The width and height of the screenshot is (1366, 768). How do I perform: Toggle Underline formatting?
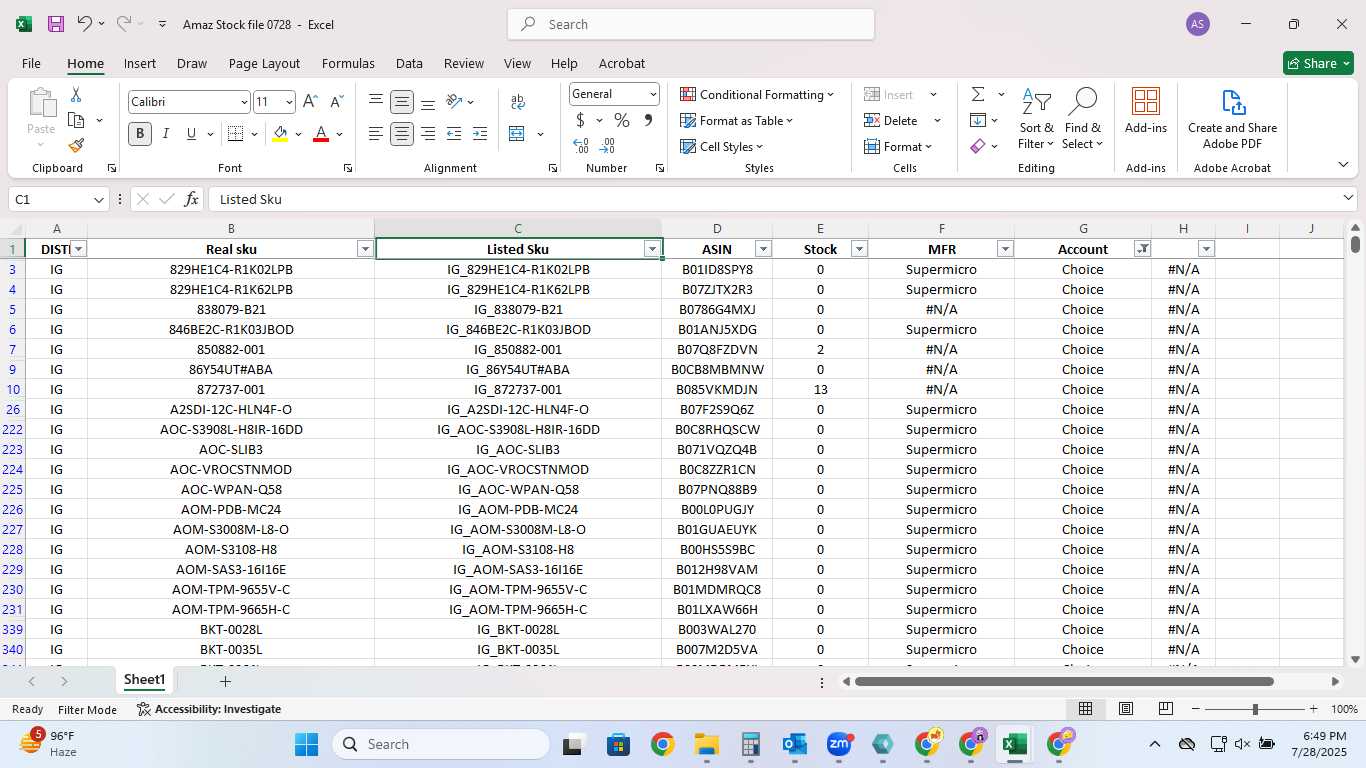click(x=191, y=133)
